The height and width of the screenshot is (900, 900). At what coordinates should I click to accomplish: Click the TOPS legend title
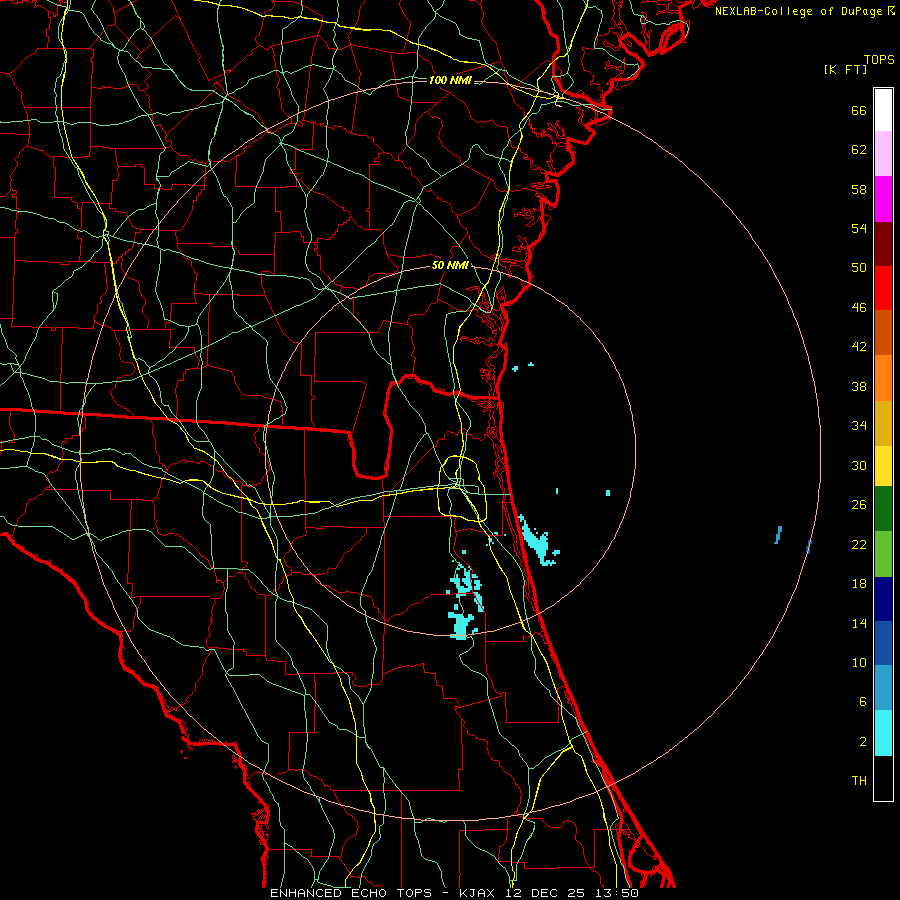[879, 59]
